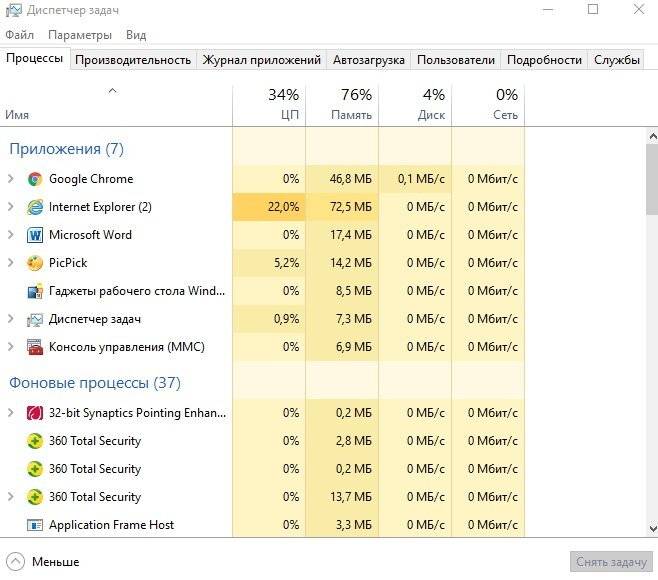Sort by the Сеть column header
This screenshot has width=658, height=580.
click(488, 105)
